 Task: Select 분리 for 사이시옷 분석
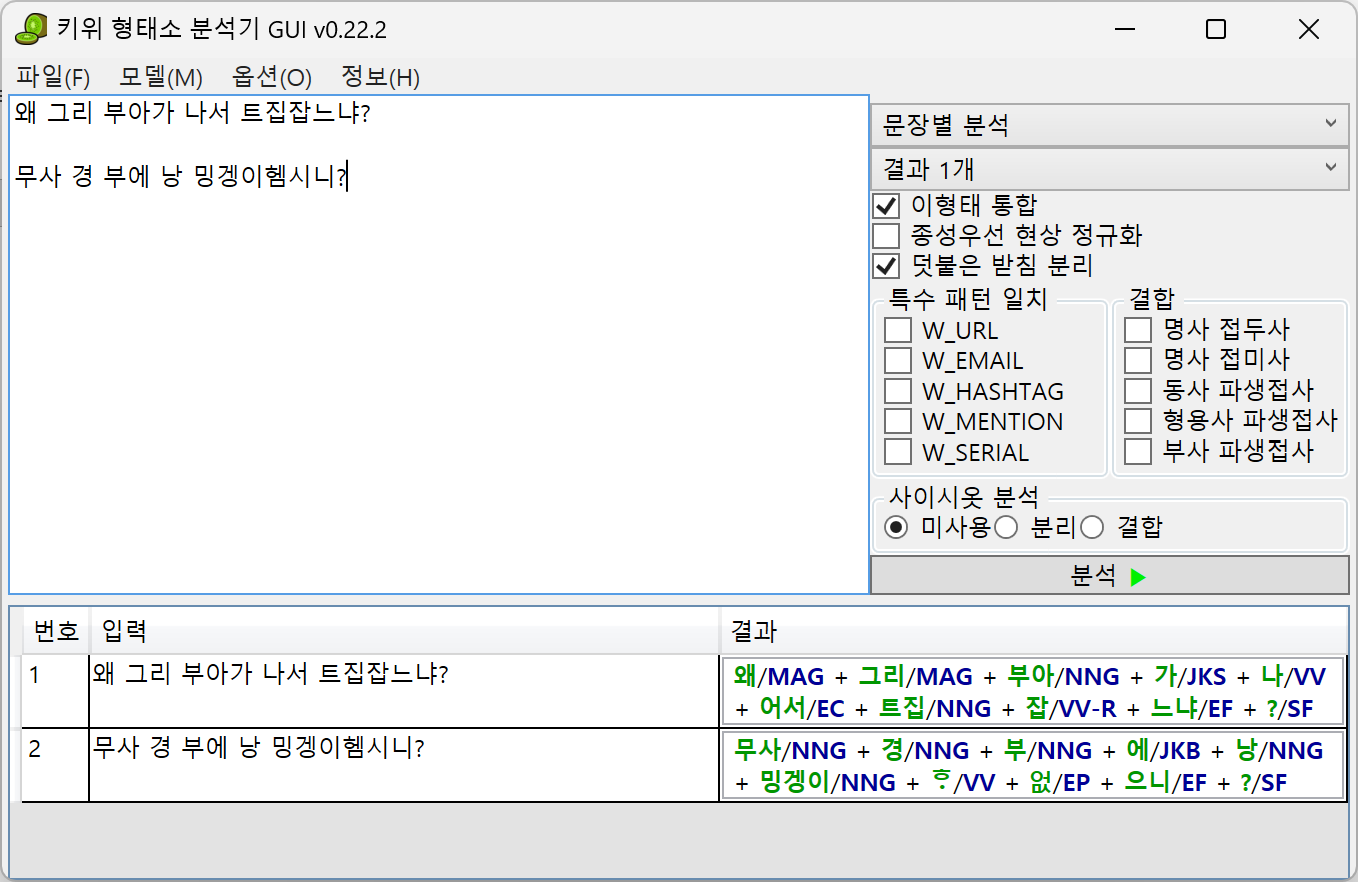coord(1006,526)
